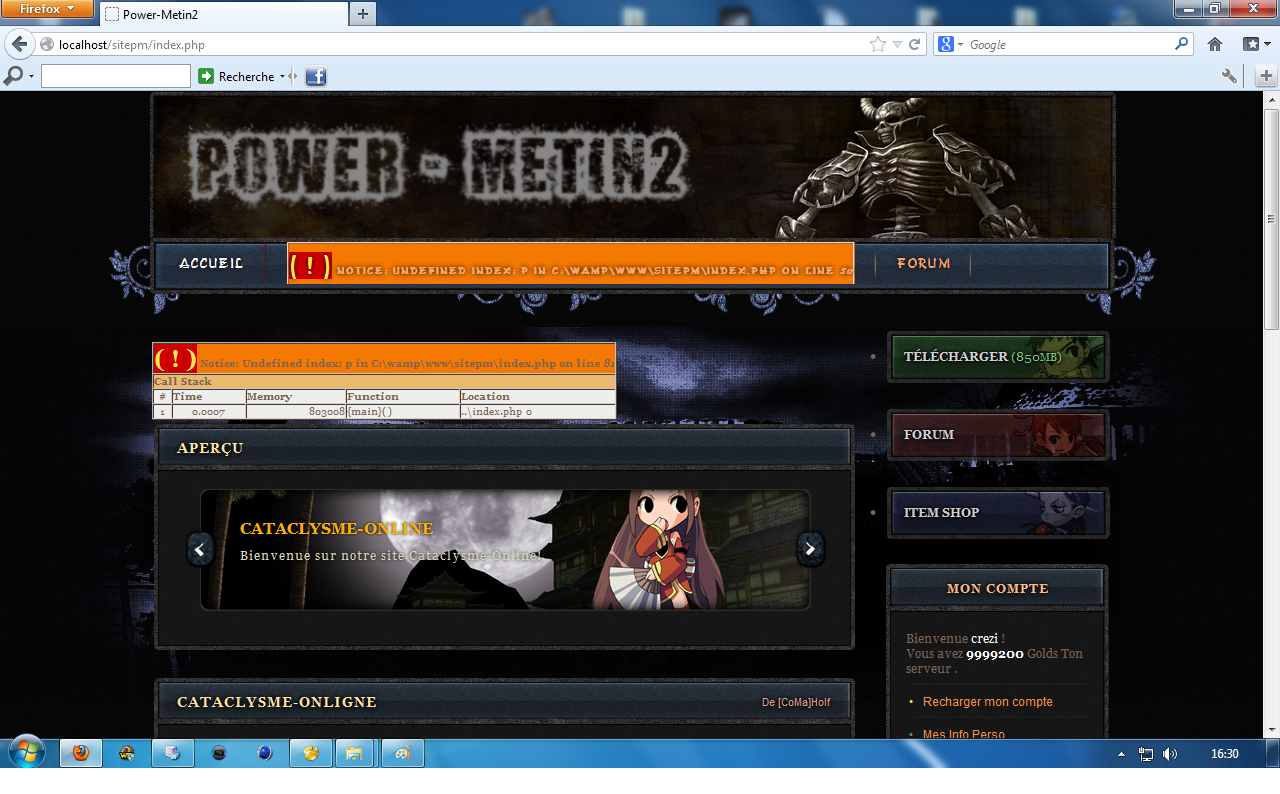This screenshot has width=1280, height=794.
Task: Click the username crezi in the welcome text
Action: click(x=984, y=638)
